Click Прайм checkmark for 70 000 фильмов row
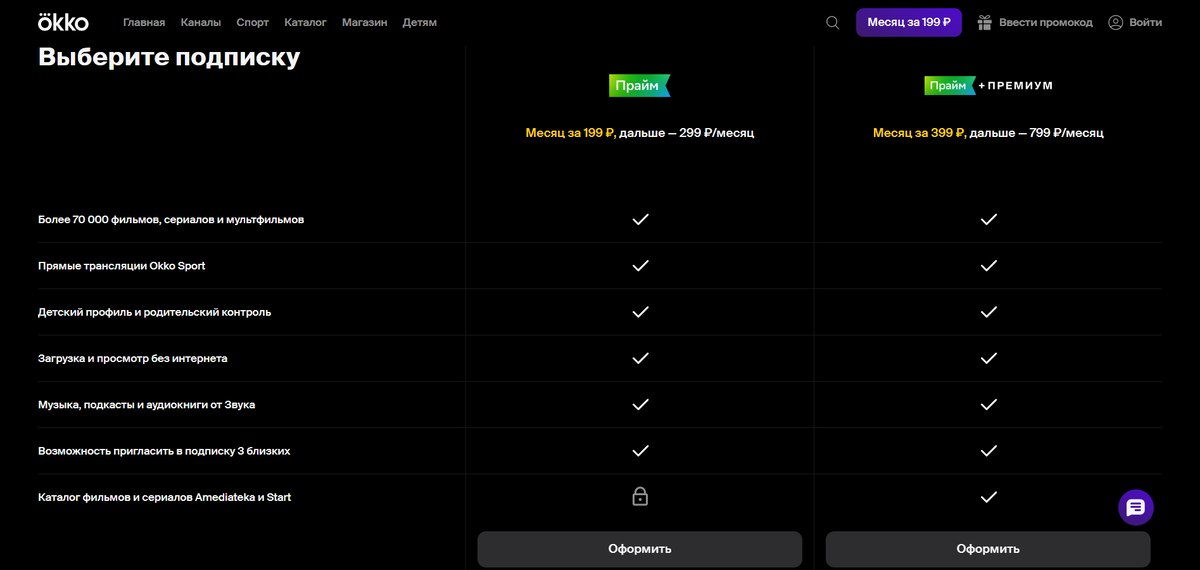1200x570 pixels. 640,219
